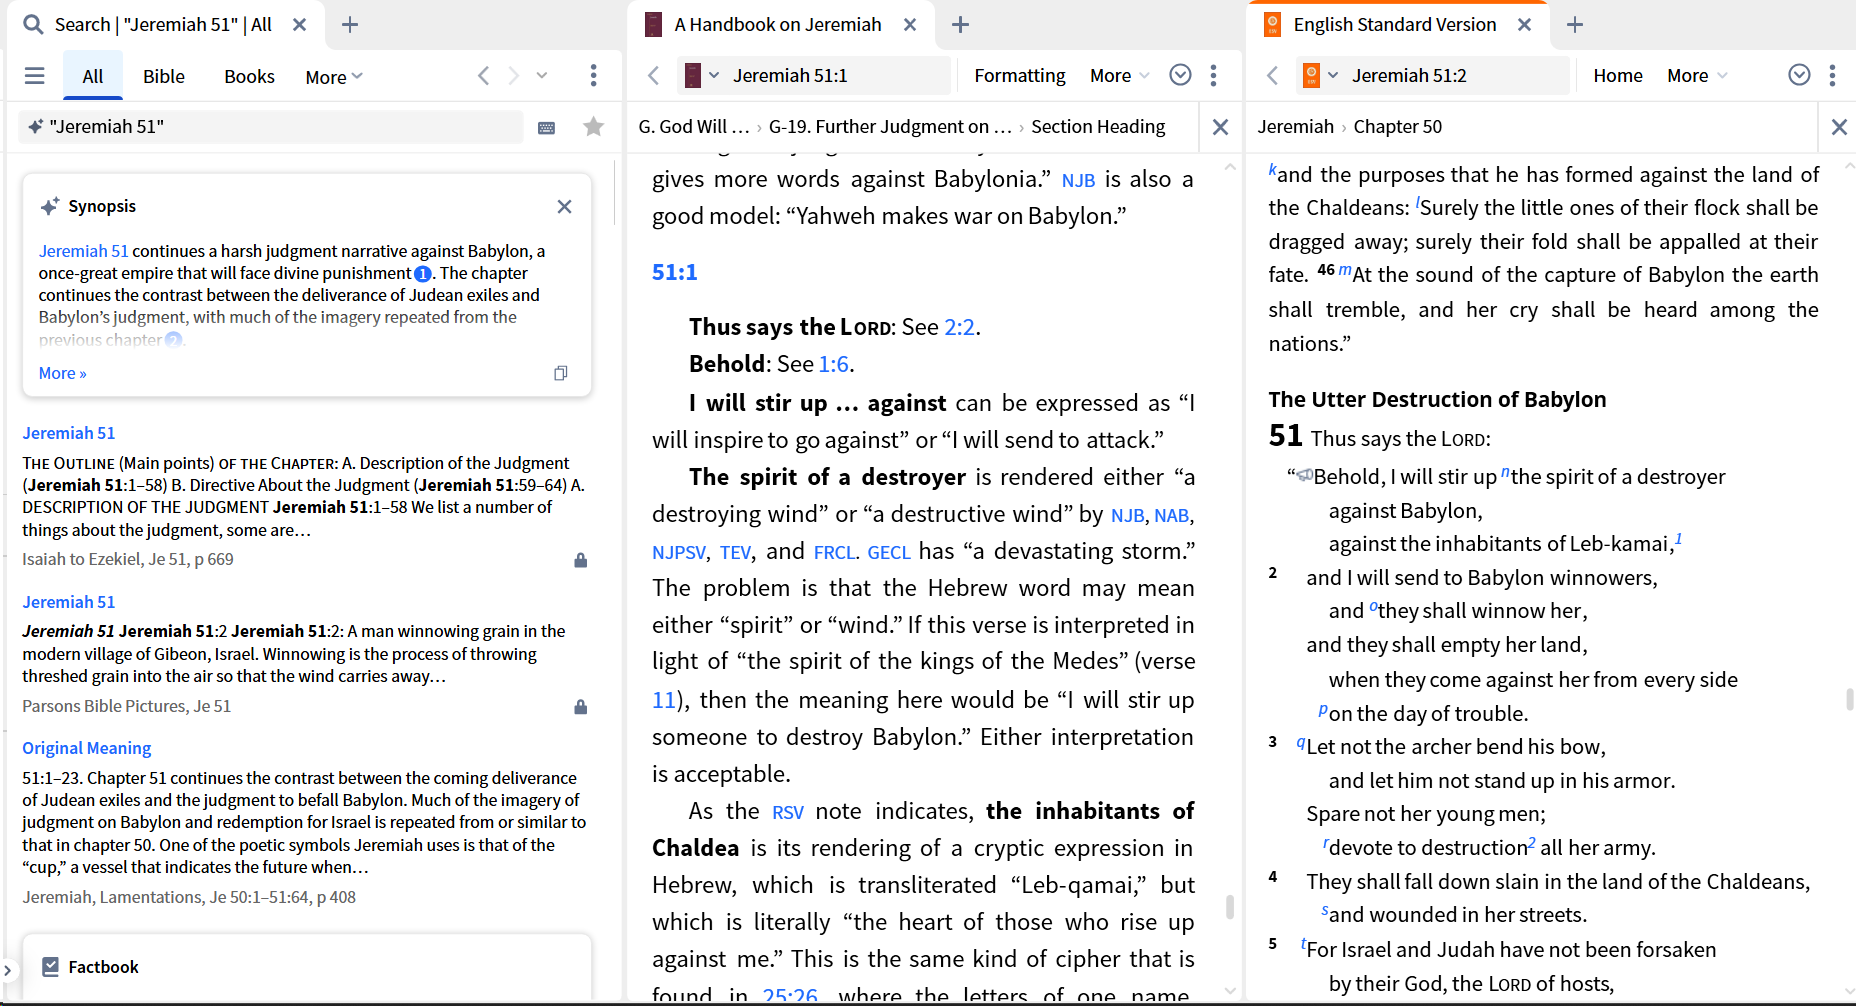Expand the More menu in Handbook panel
Screen dimensions: 1856x1006
coord(1120,76)
